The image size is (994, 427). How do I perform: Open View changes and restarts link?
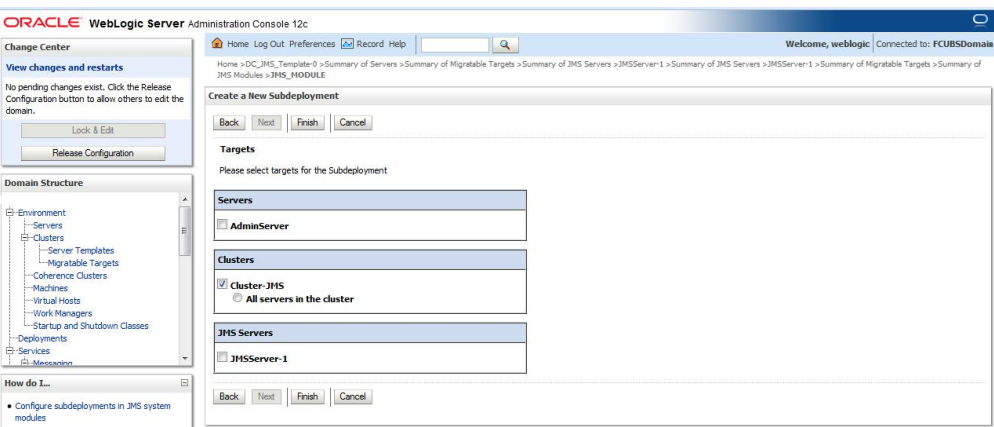click(65, 68)
